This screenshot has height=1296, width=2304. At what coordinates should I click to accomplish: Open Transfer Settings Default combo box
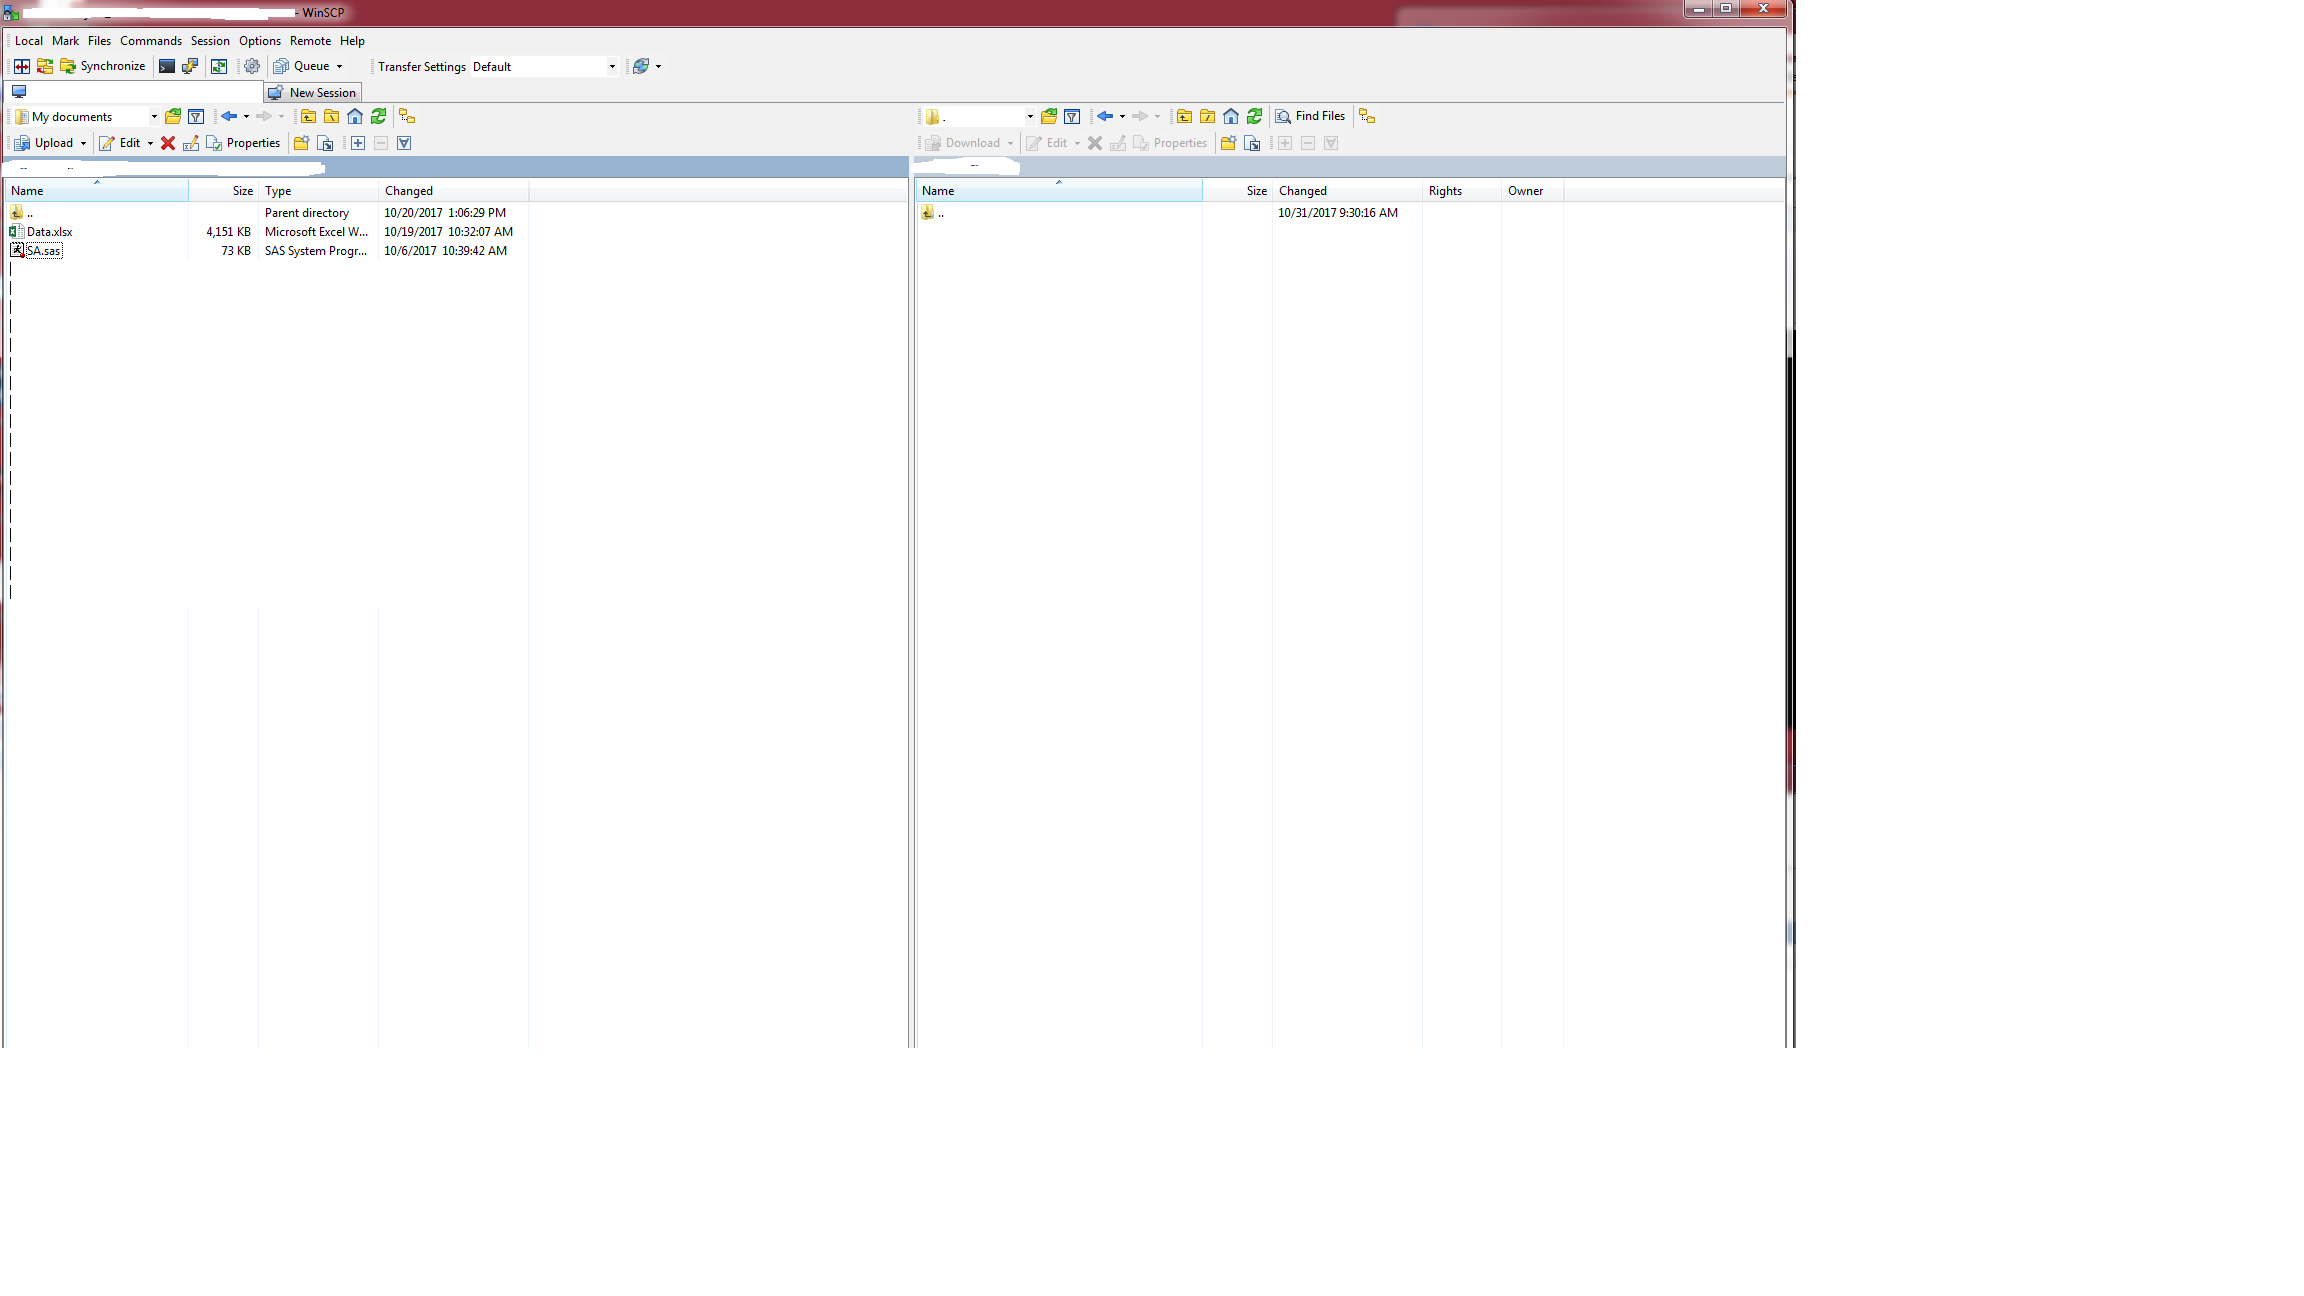tap(544, 67)
